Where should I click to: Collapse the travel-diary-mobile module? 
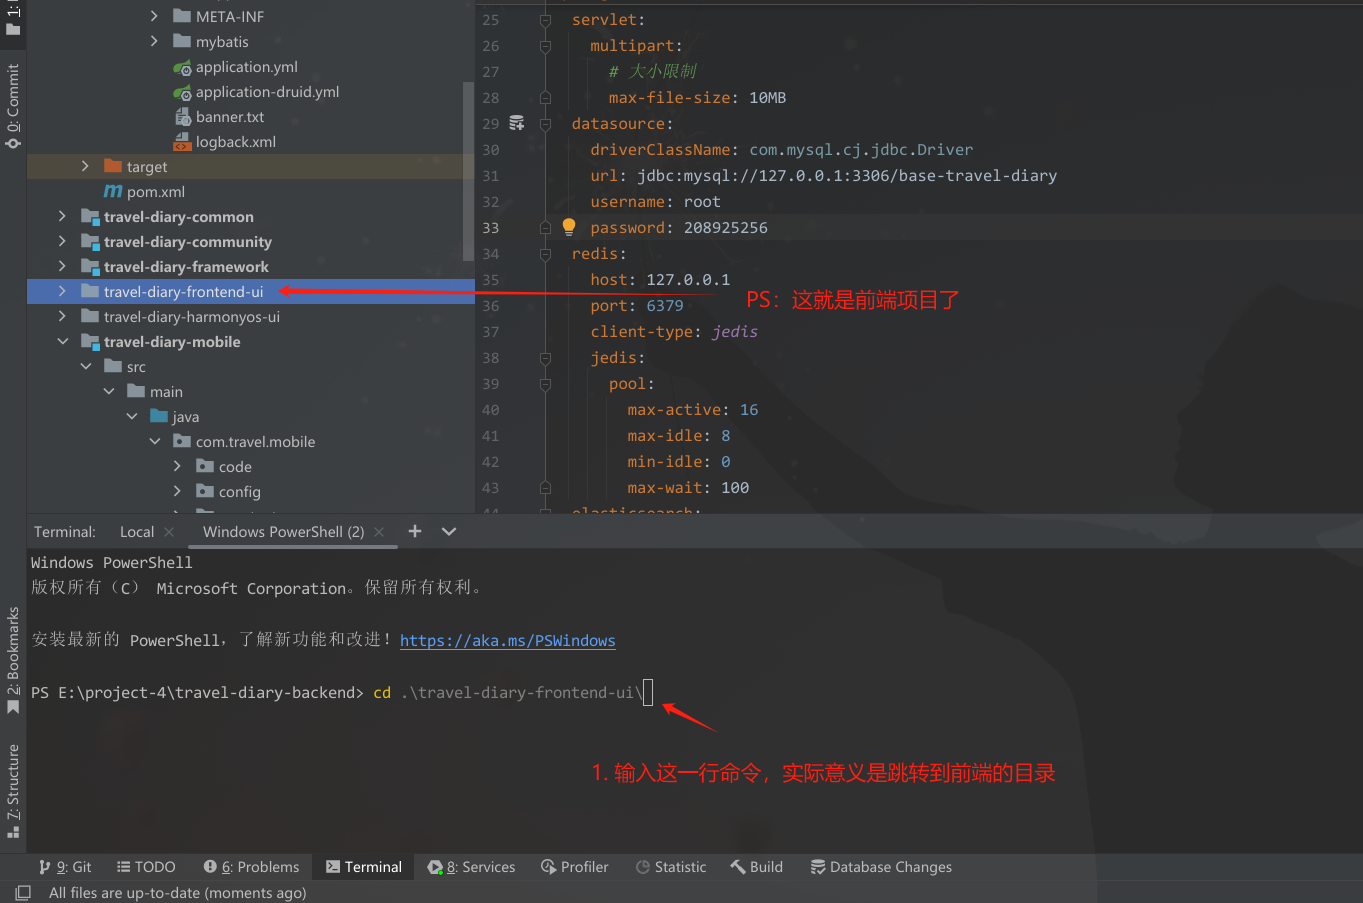pos(62,341)
